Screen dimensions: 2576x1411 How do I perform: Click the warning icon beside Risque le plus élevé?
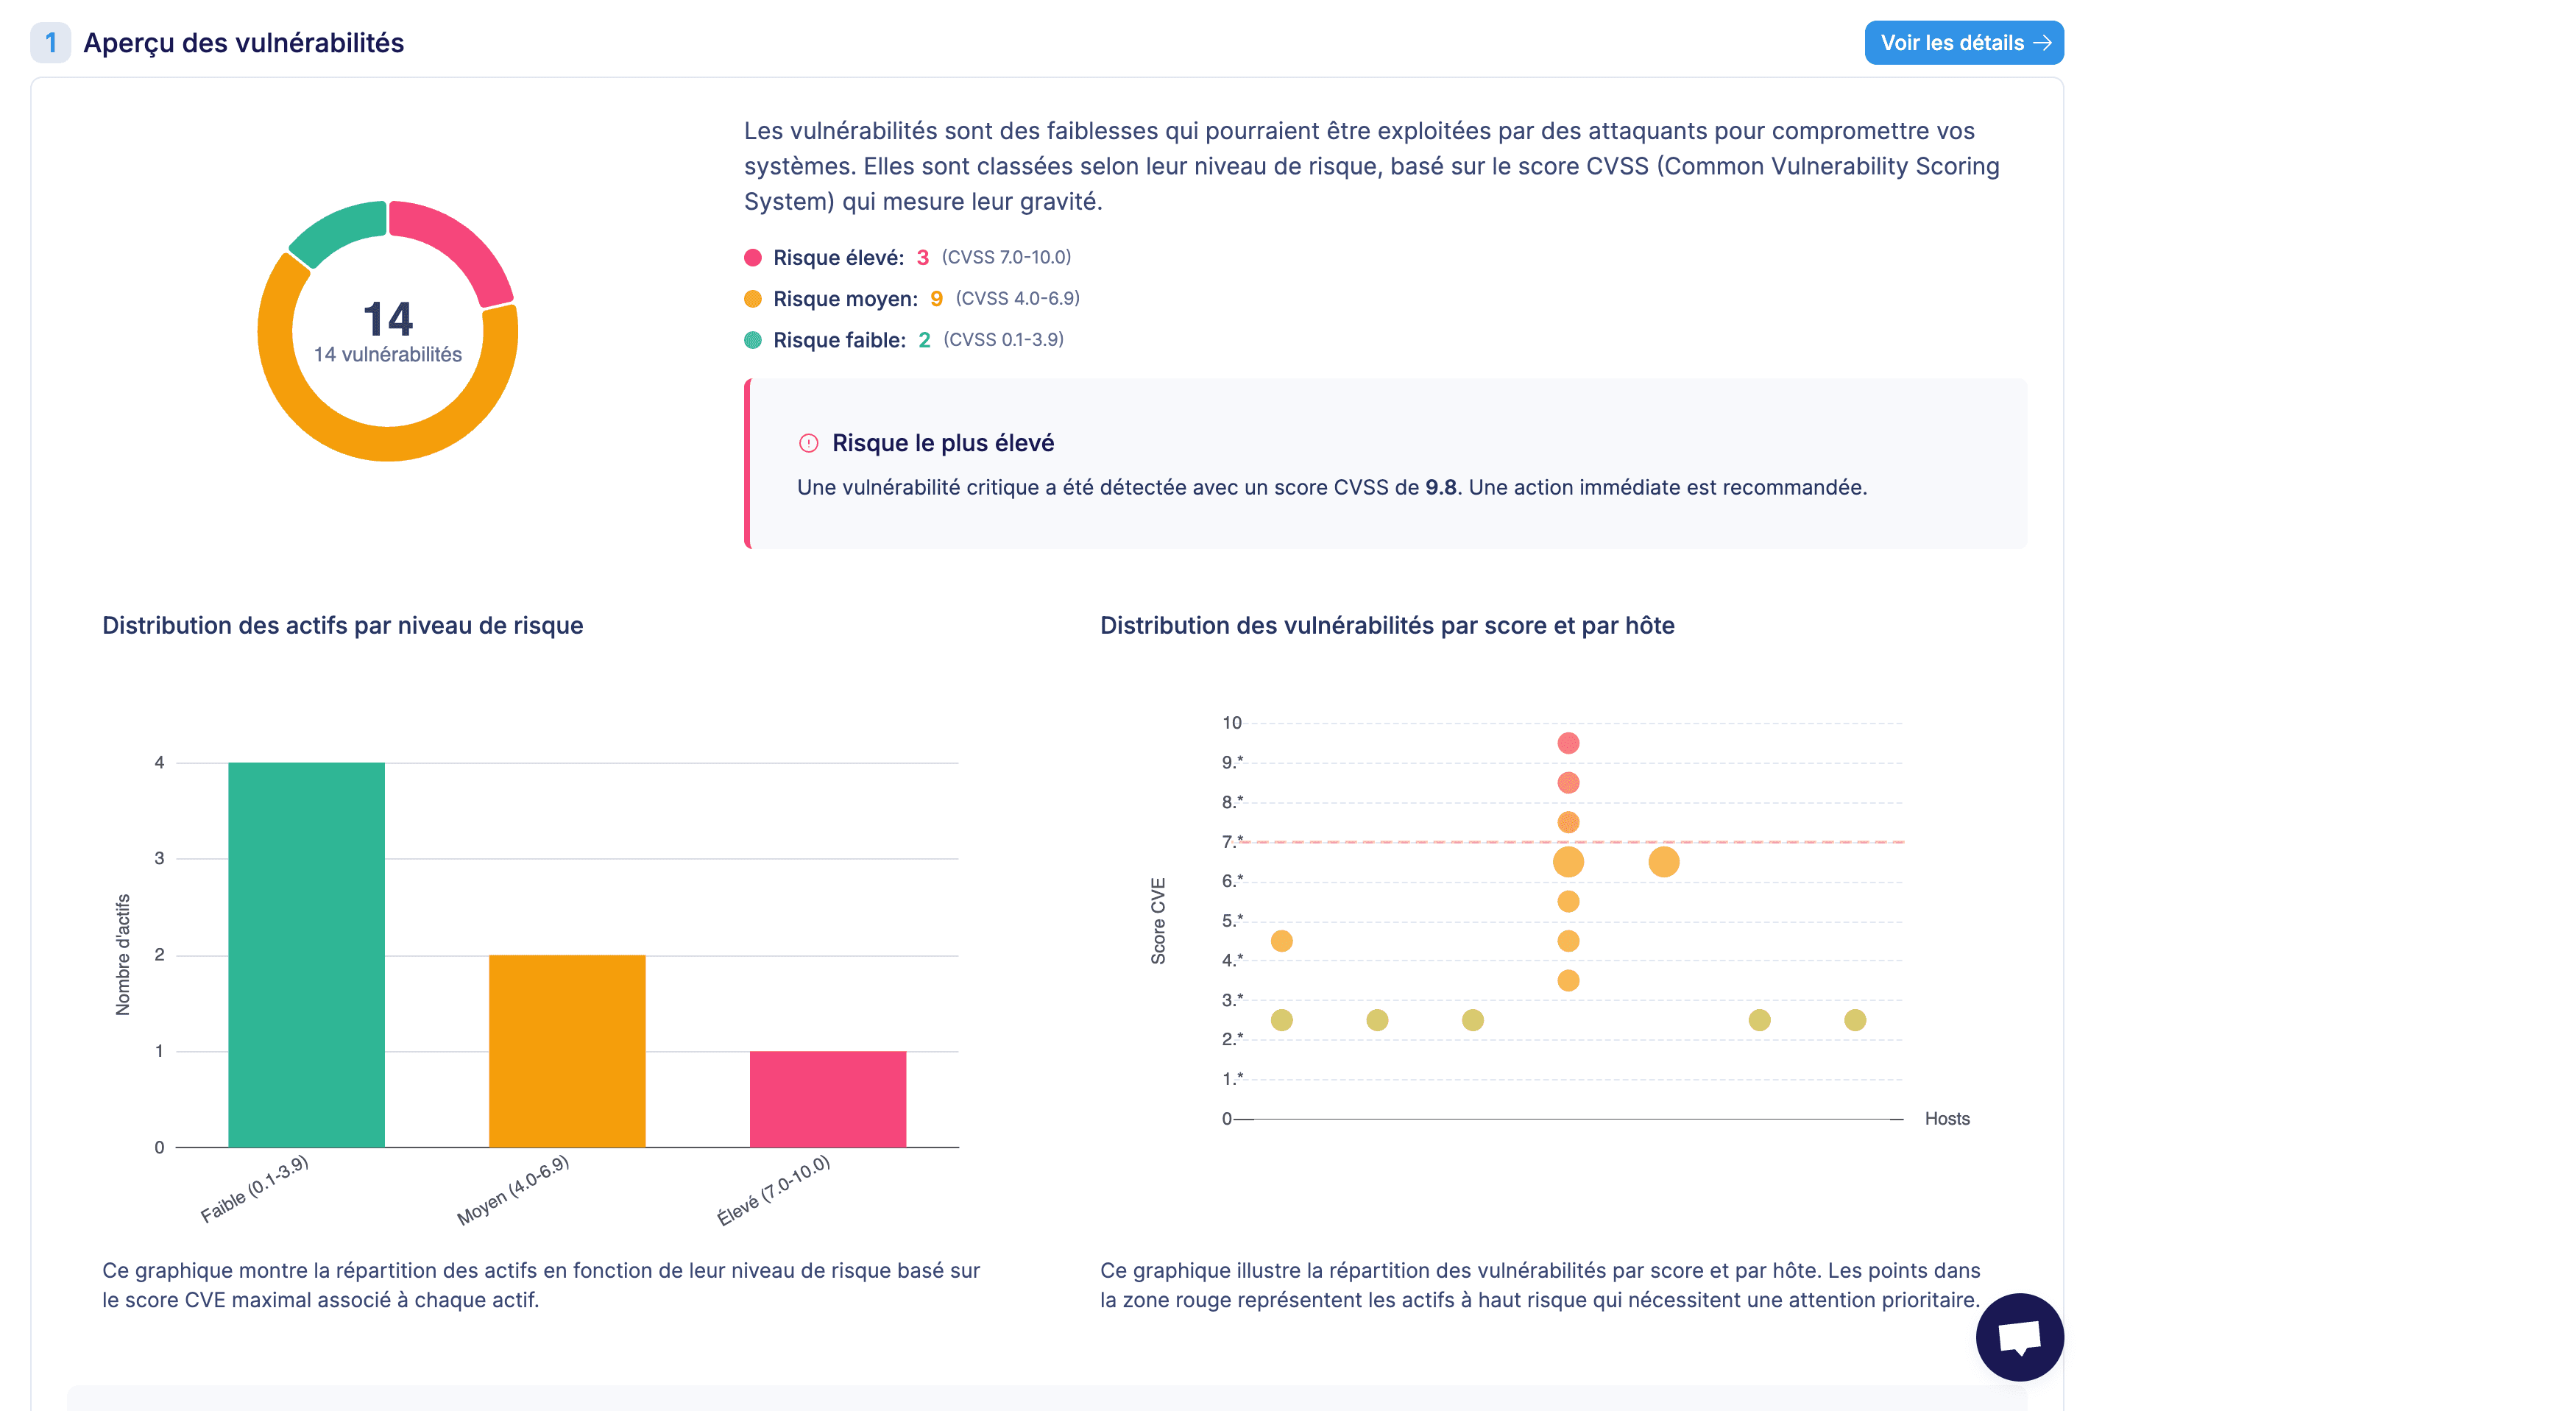(x=808, y=443)
